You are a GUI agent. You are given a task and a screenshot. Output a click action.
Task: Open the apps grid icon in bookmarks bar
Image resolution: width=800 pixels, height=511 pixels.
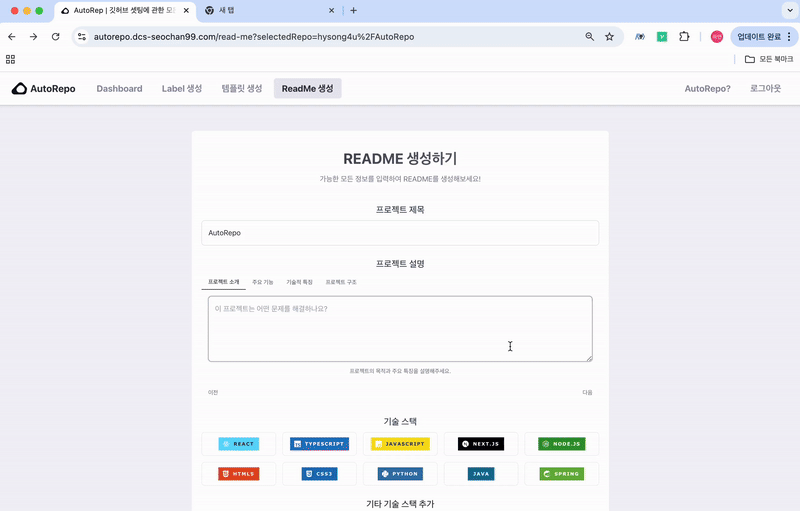click(x=10, y=59)
